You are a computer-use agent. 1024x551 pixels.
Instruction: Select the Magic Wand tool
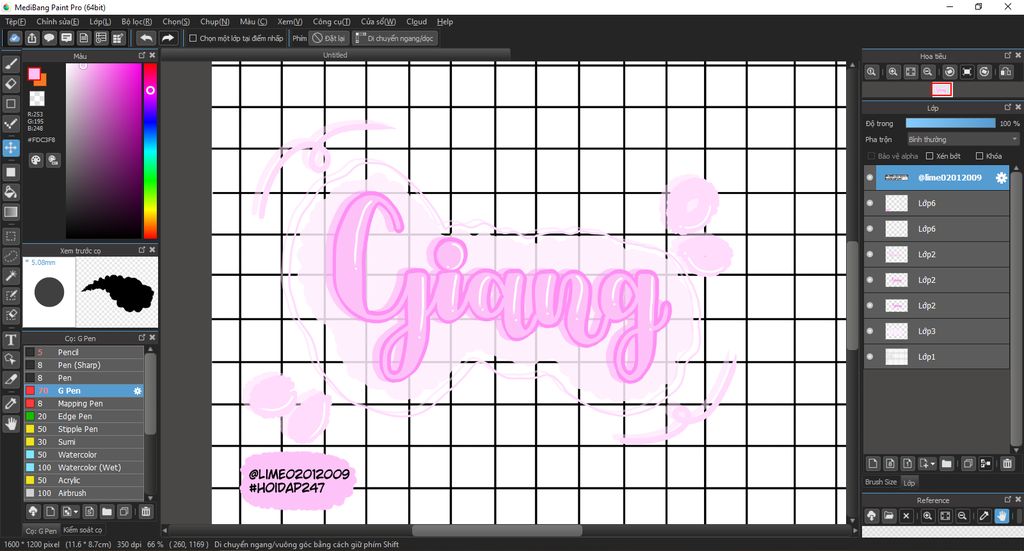tap(10, 276)
